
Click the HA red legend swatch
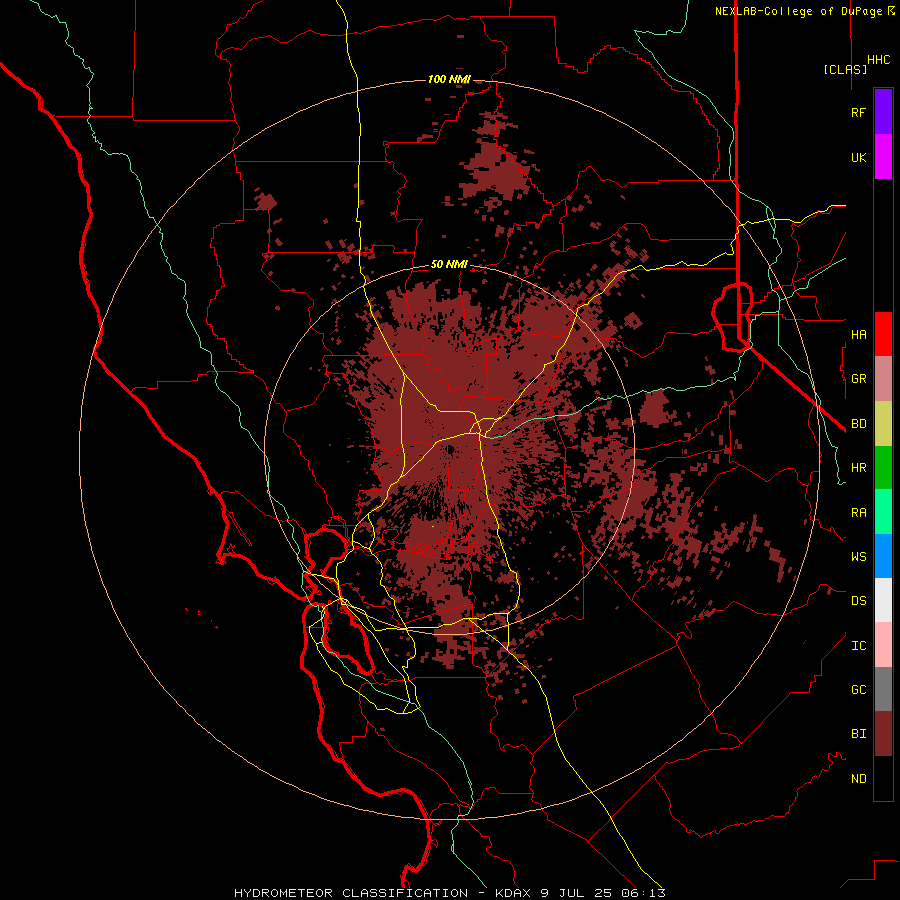(883, 334)
